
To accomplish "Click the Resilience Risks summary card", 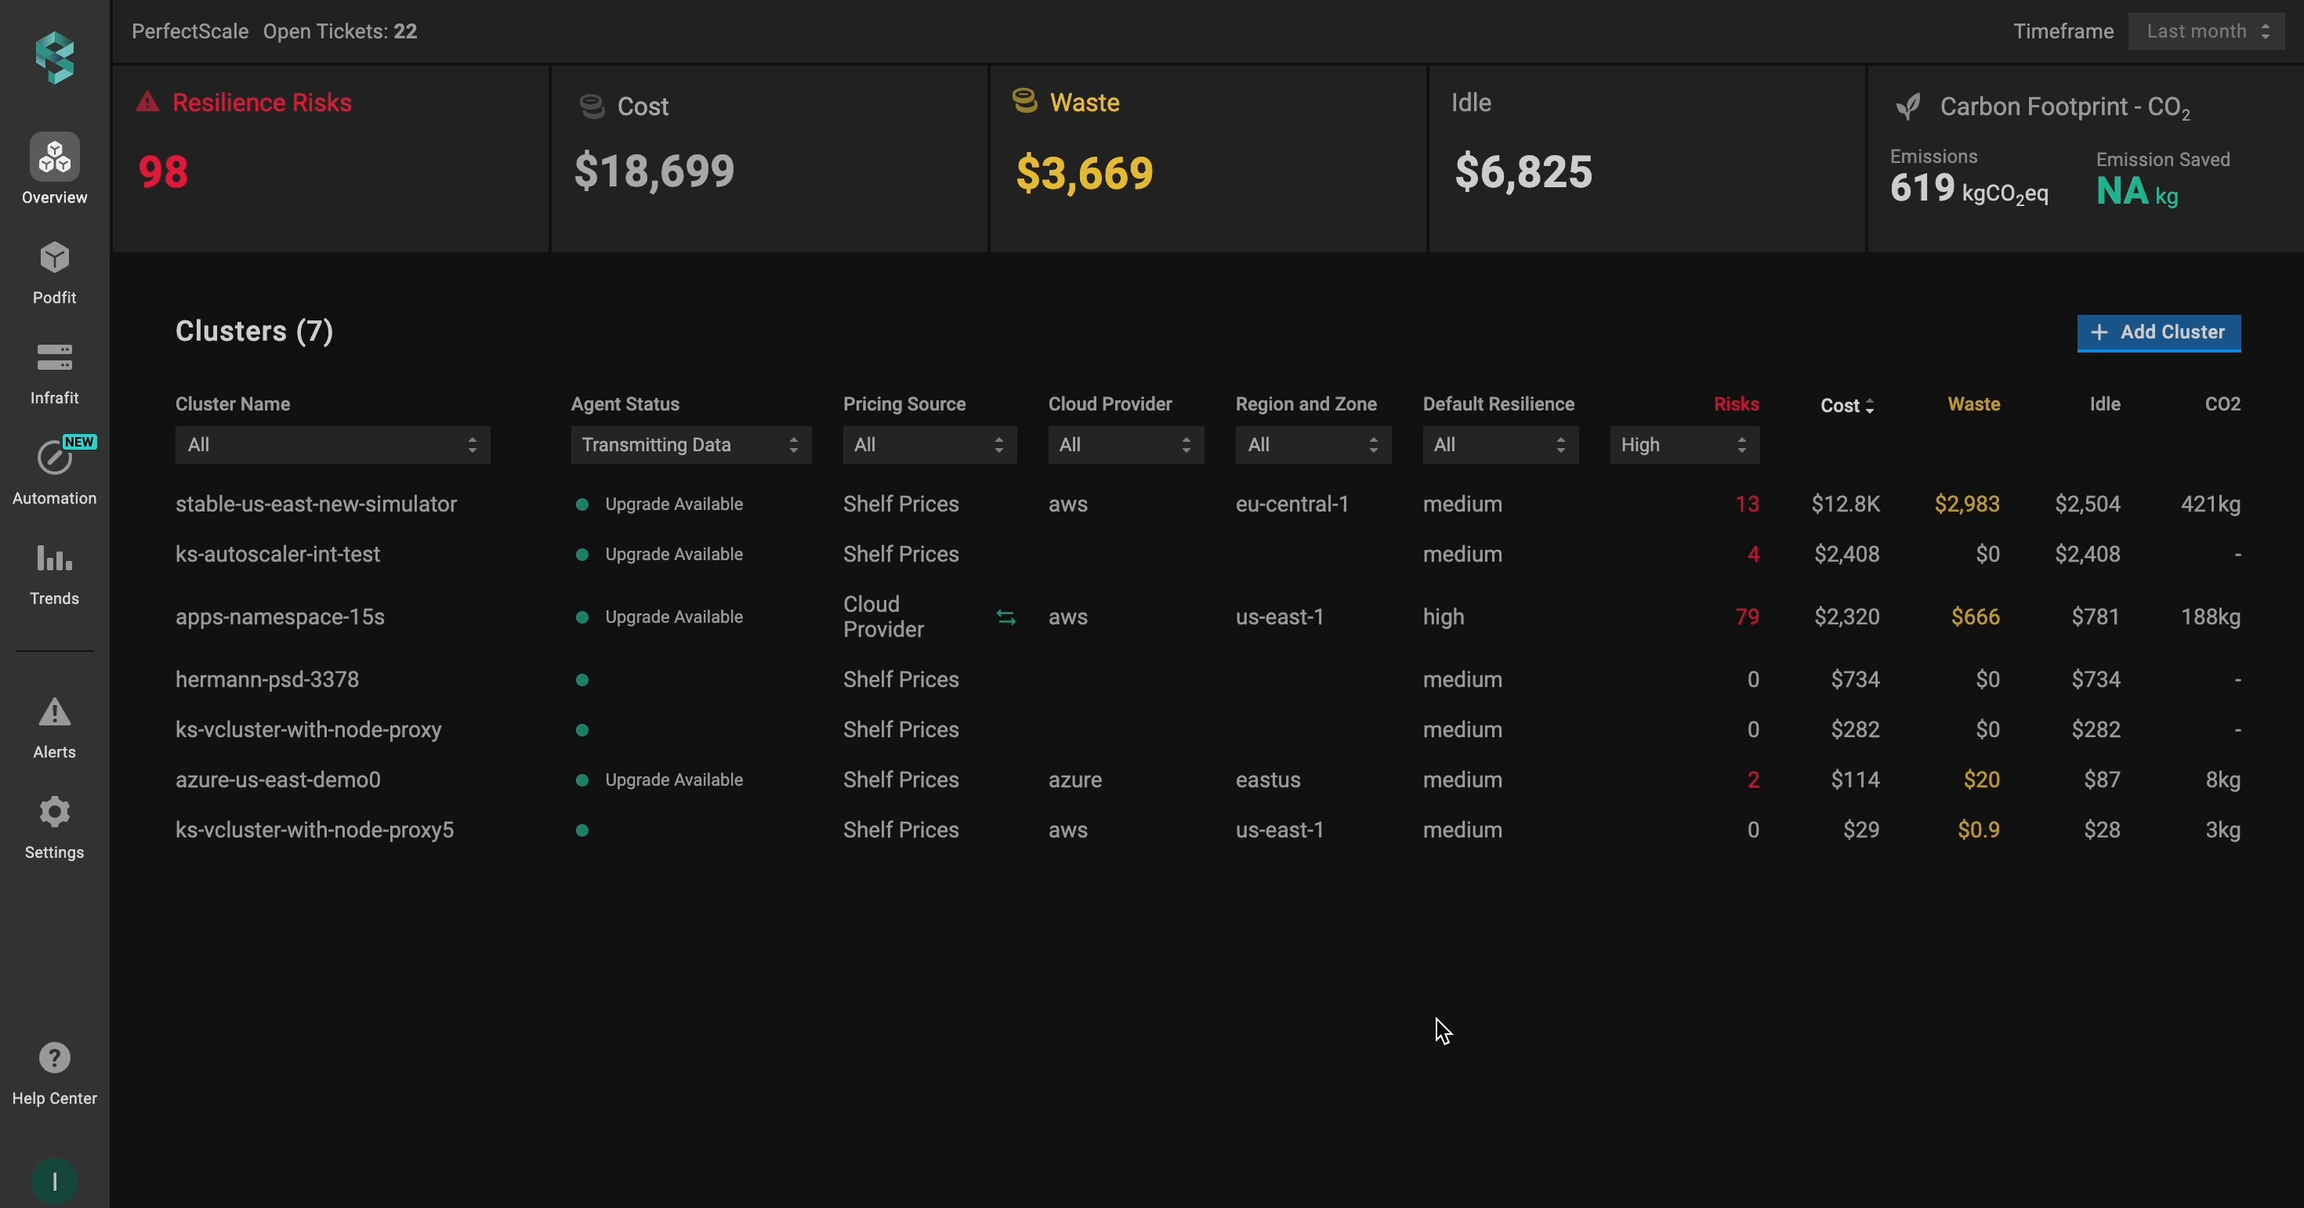I will 330,158.
